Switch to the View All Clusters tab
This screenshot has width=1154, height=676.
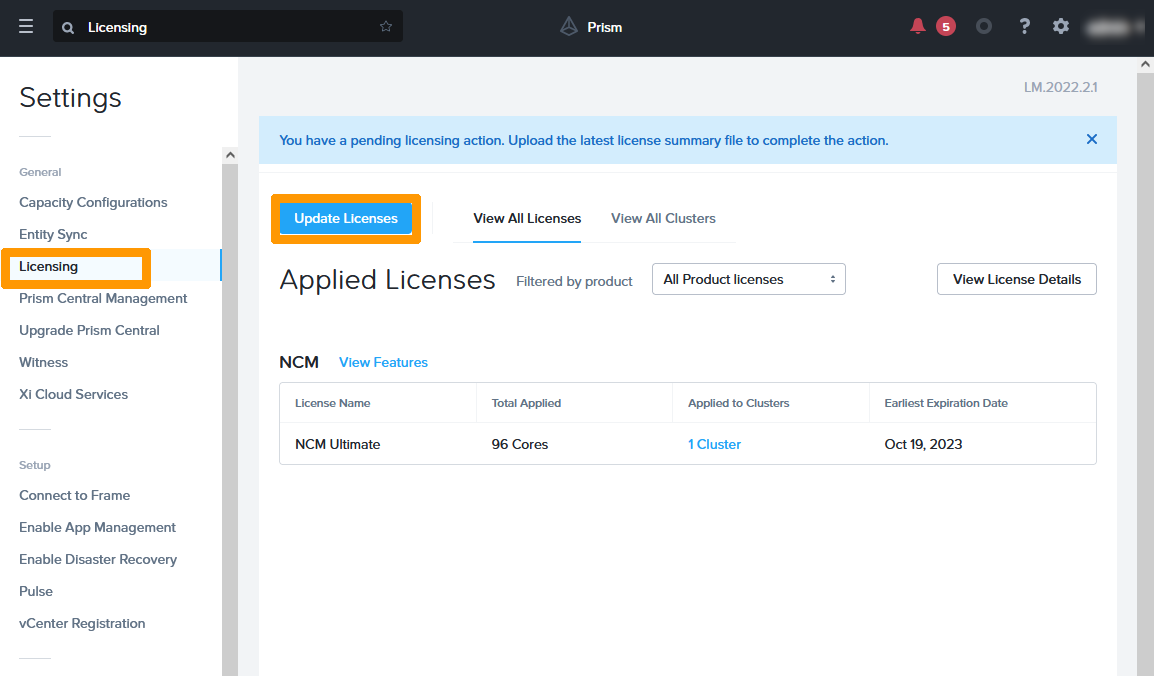pos(662,218)
